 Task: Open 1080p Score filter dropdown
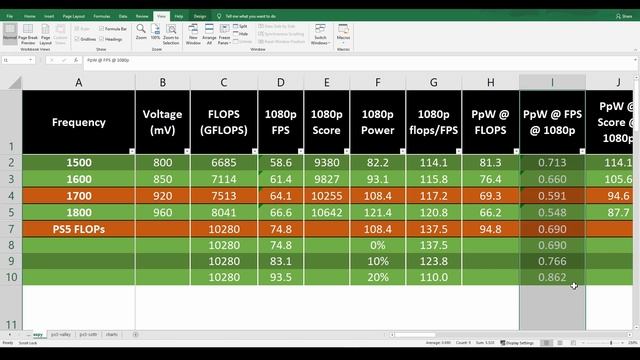[x=347, y=151]
